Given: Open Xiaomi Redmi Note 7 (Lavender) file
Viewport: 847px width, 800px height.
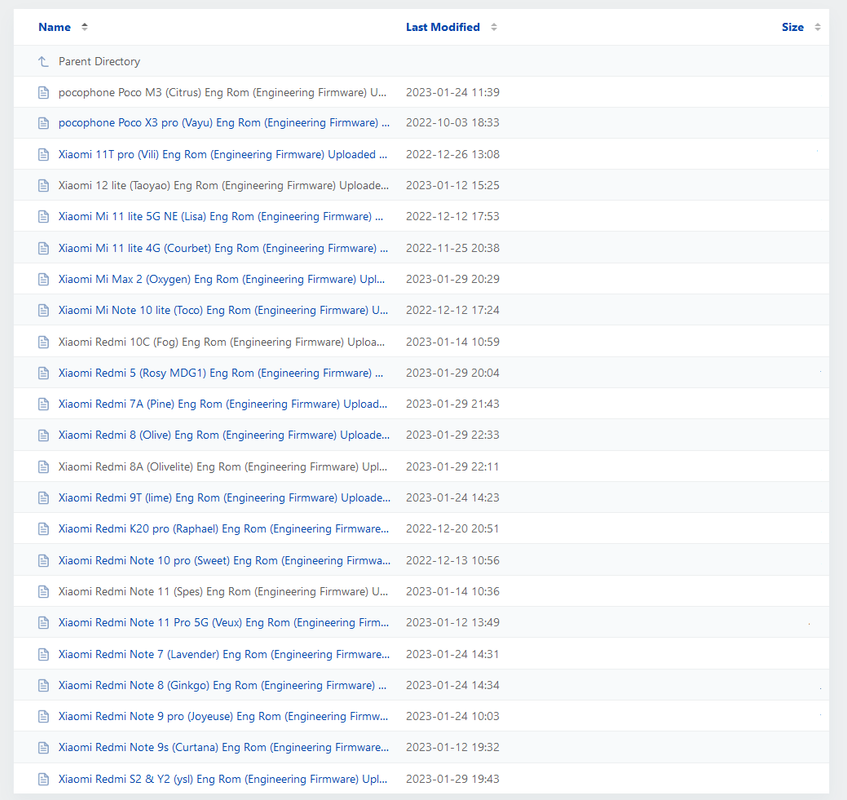Looking at the screenshot, I should click(224, 654).
